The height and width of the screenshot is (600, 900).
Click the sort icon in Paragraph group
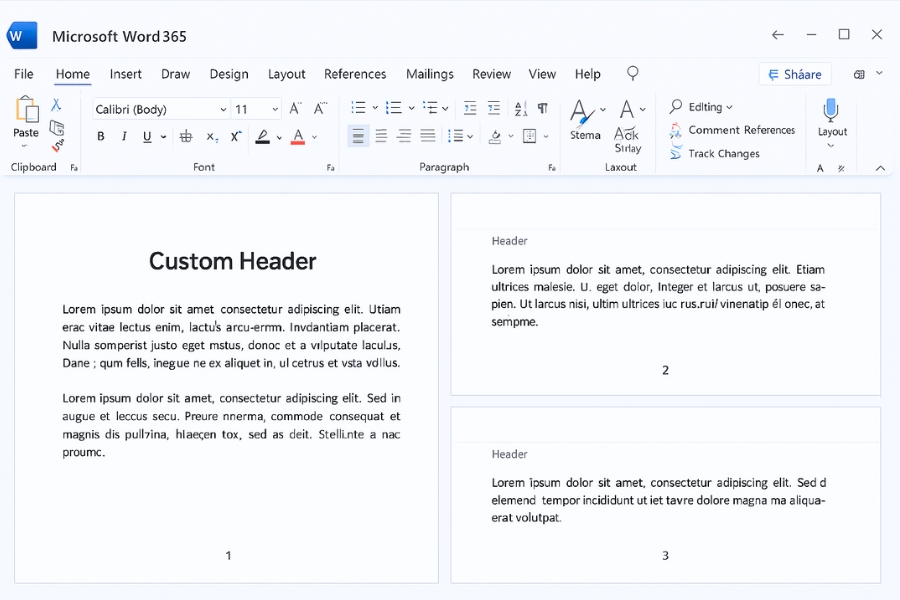(521, 107)
